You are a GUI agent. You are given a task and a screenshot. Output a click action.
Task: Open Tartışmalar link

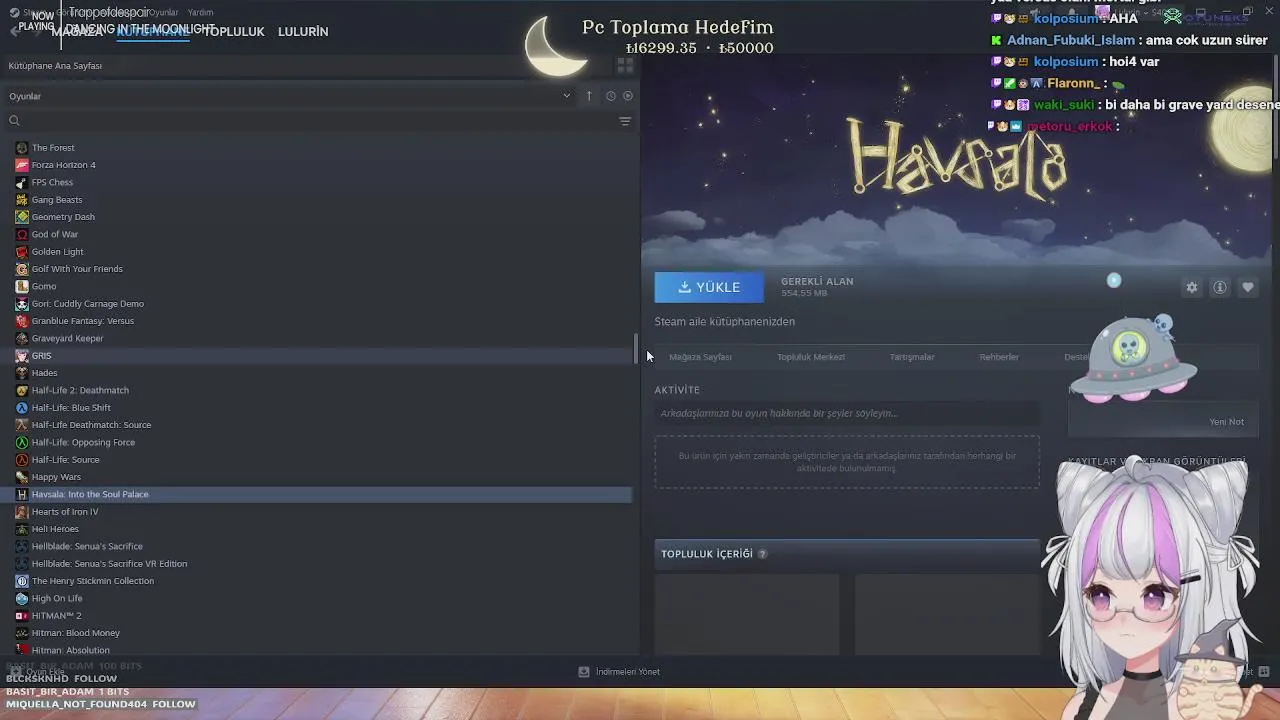[912, 357]
